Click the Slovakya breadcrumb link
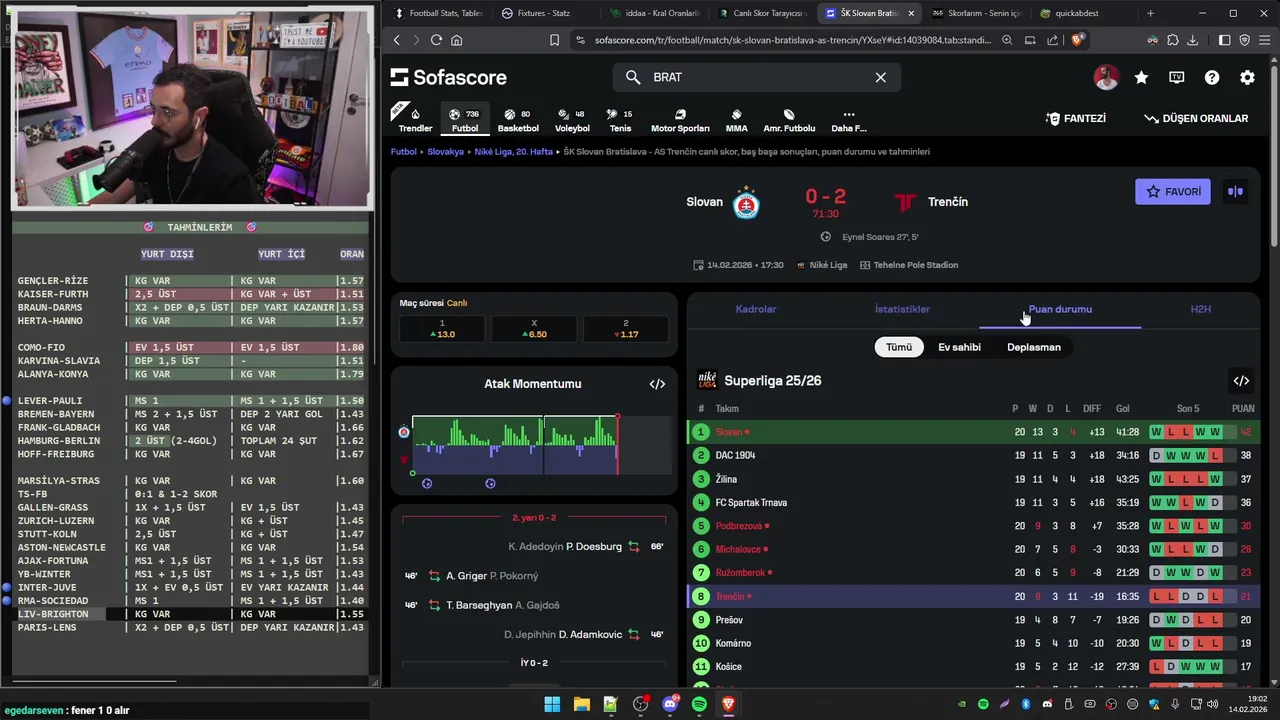The width and height of the screenshot is (1280, 720). coord(445,152)
